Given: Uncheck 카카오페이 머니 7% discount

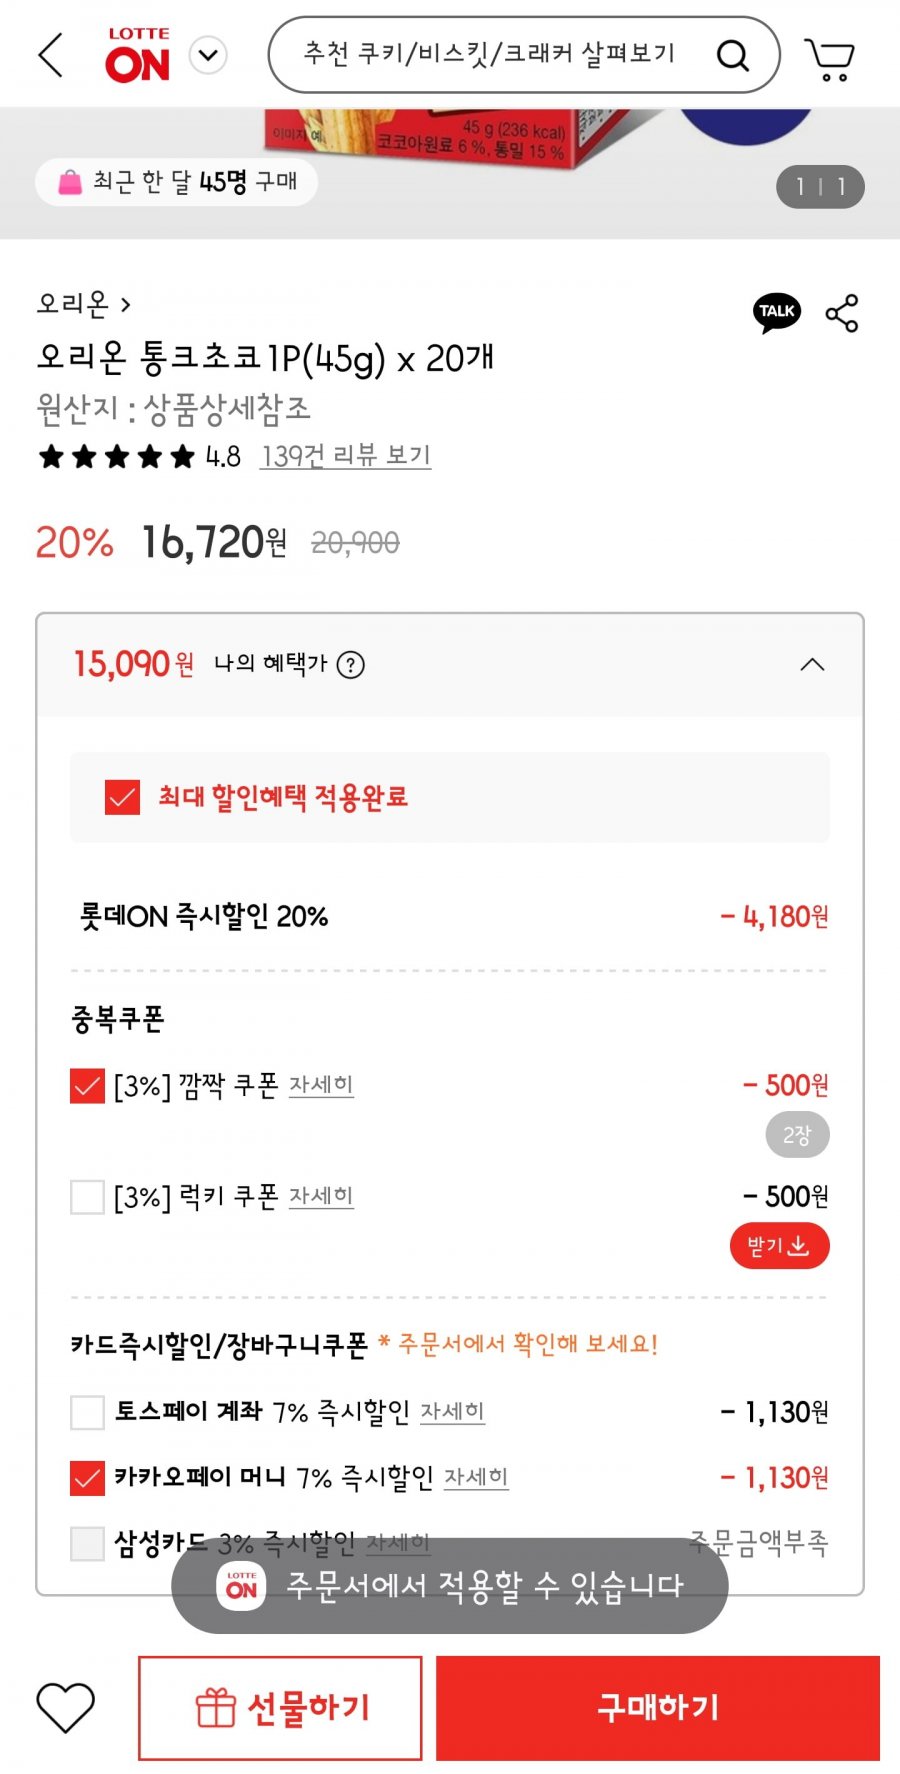Looking at the screenshot, I should (x=88, y=1478).
